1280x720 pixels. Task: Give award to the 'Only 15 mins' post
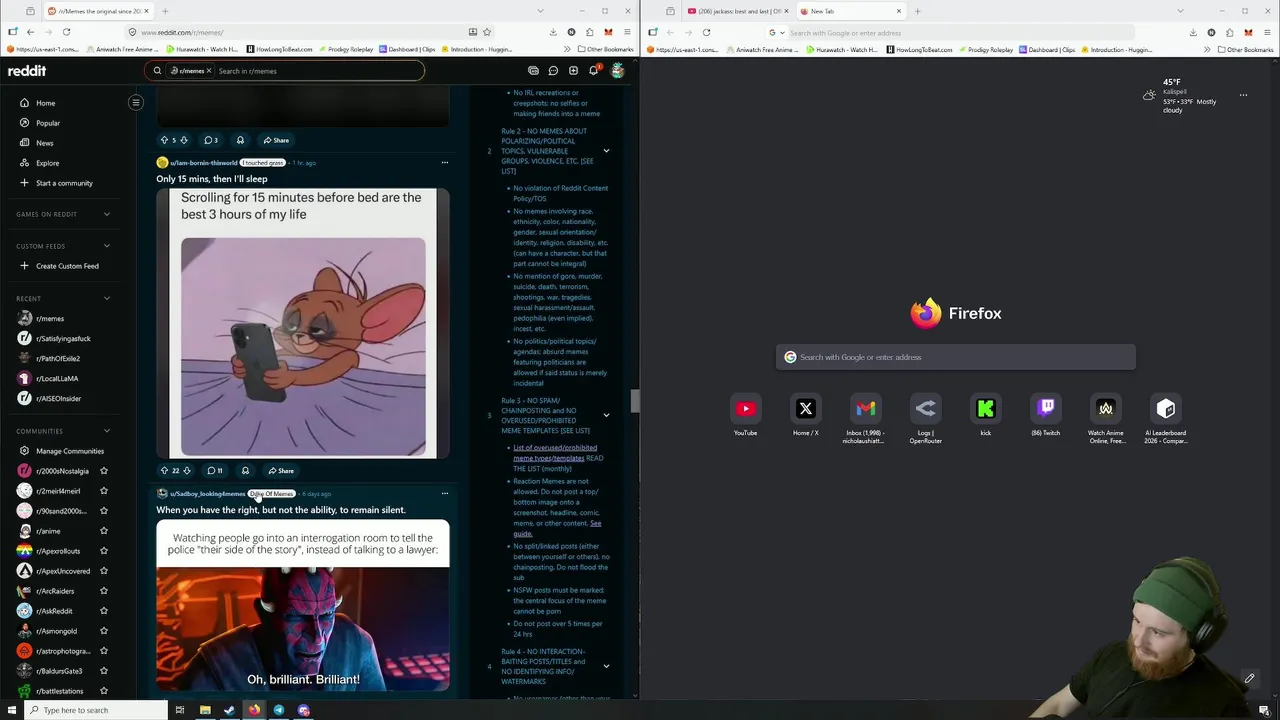245,471
